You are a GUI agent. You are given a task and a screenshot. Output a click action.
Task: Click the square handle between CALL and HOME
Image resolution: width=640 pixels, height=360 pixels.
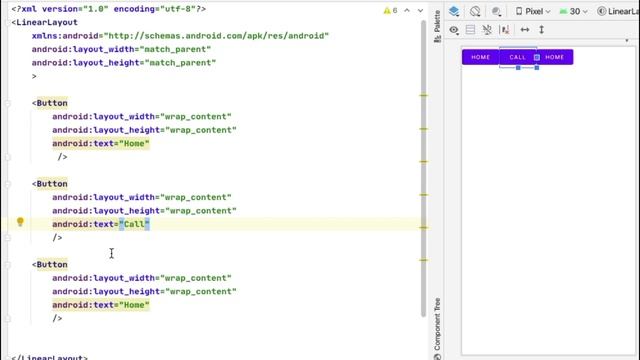tap(537, 58)
